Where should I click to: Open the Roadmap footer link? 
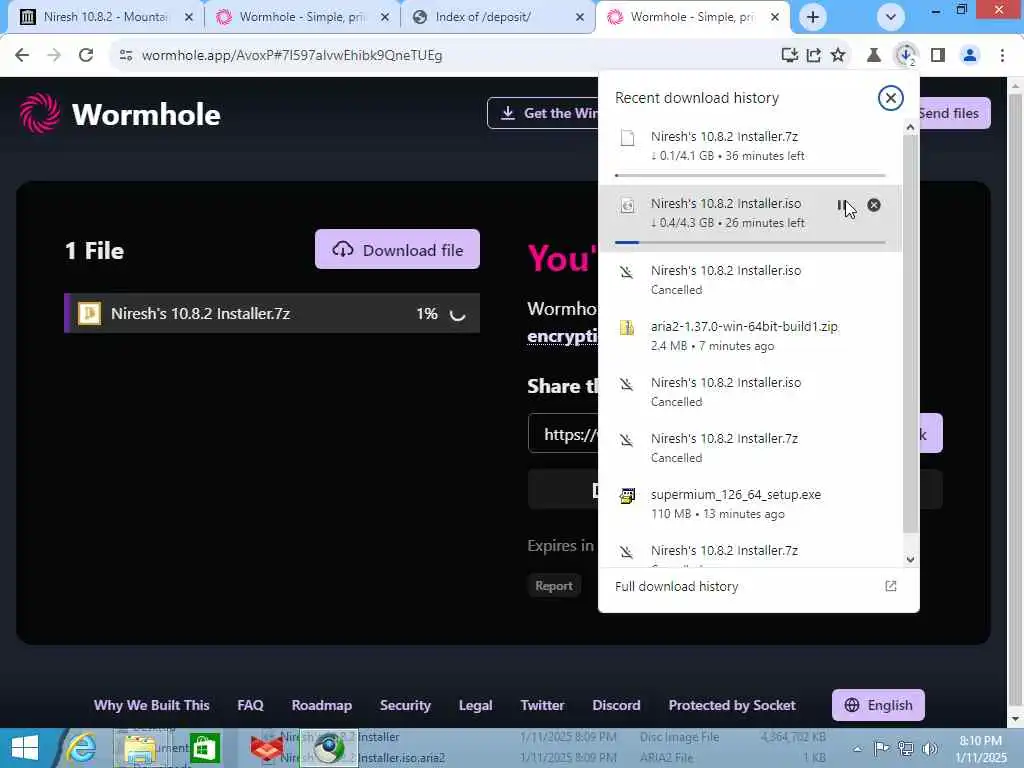click(321, 705)
